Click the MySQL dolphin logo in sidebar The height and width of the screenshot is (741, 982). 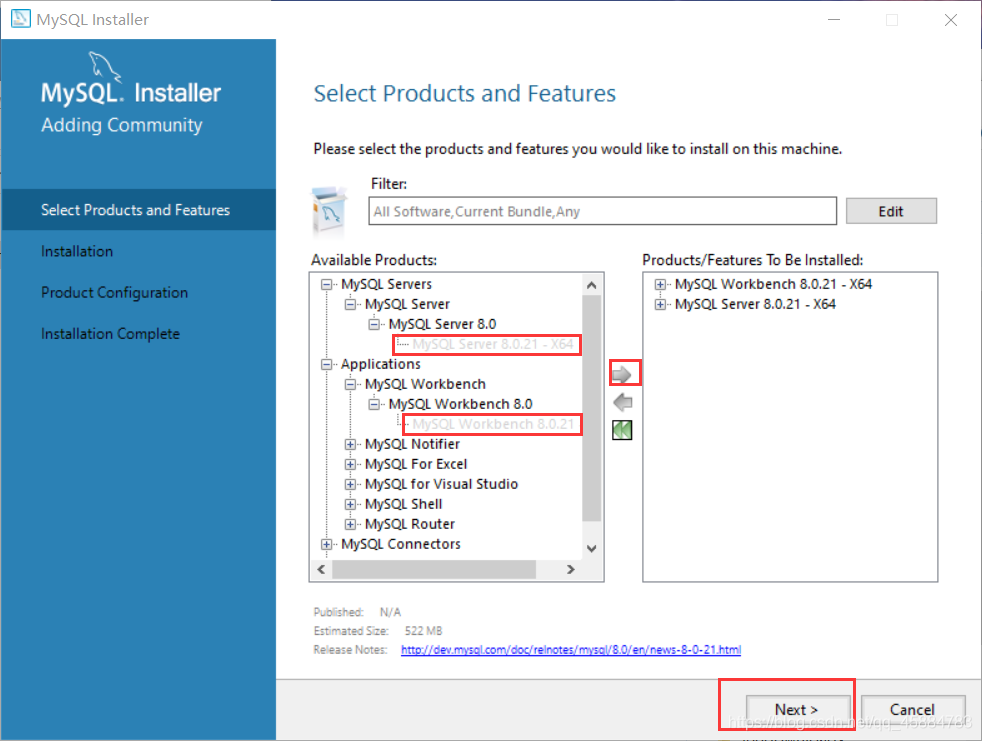(105, 67)
